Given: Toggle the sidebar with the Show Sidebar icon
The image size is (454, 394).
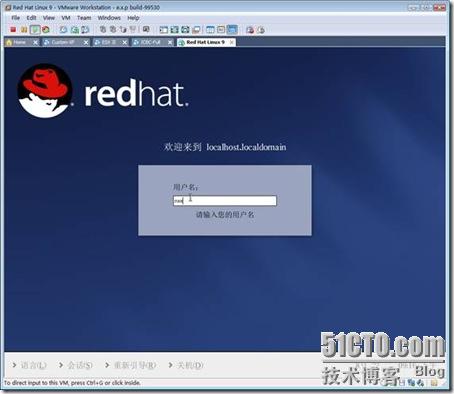Looking at the screenshot, I should click(x=164, y=30).
